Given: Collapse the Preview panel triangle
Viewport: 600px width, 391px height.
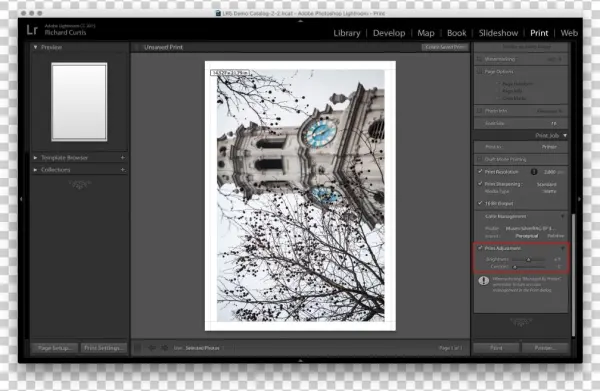Looking at the screenshot, I should pos(36,47).
